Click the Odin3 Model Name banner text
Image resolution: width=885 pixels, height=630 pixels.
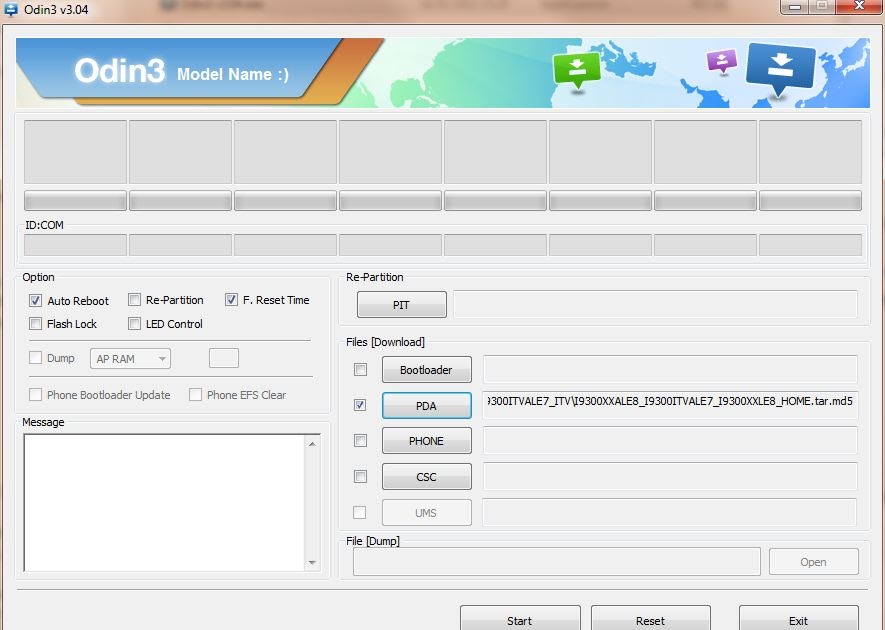point(182,72)
